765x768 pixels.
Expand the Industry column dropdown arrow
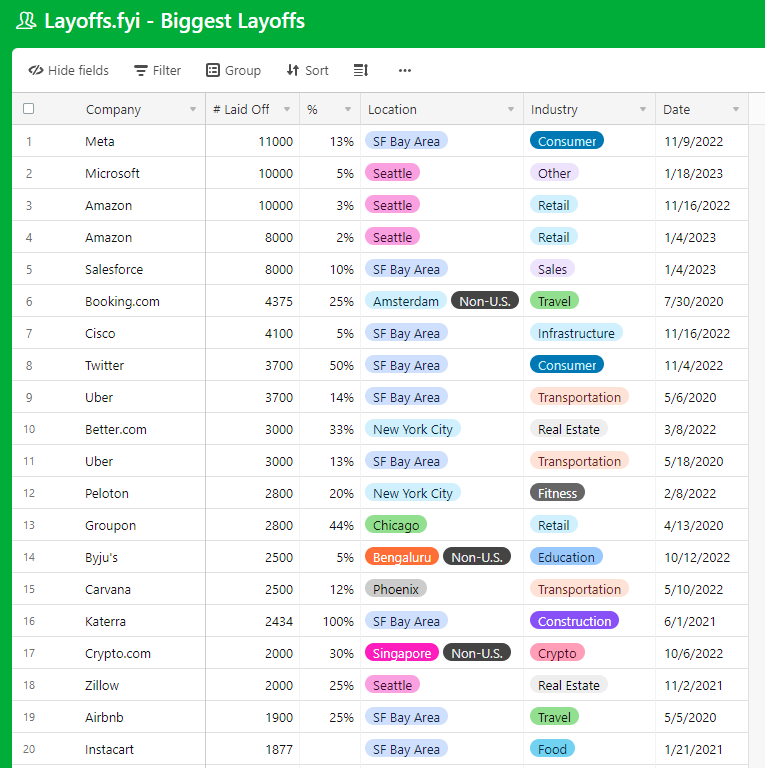coord(643,109)
